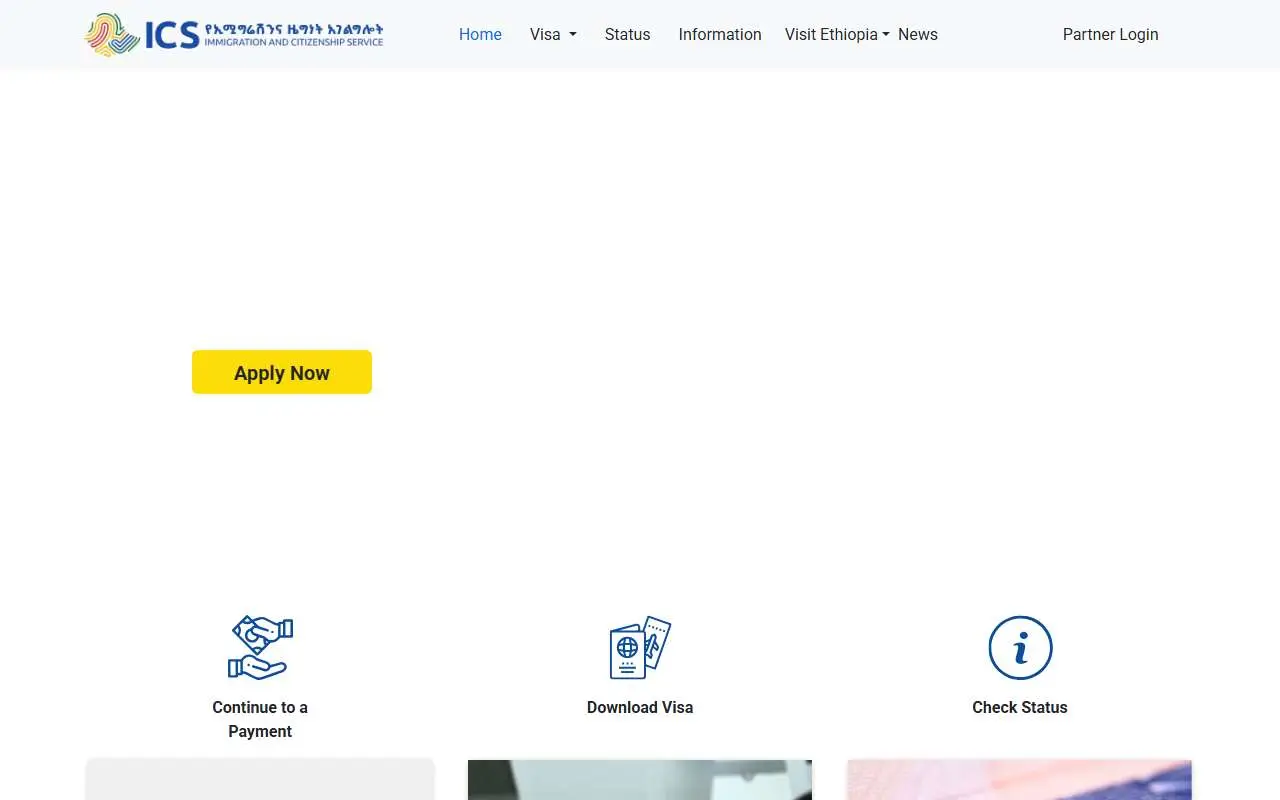Viewport: 1280px width, 800px height.
Task: Open the grey card below Continue to a Payment
Action: (x=260, y=780)
